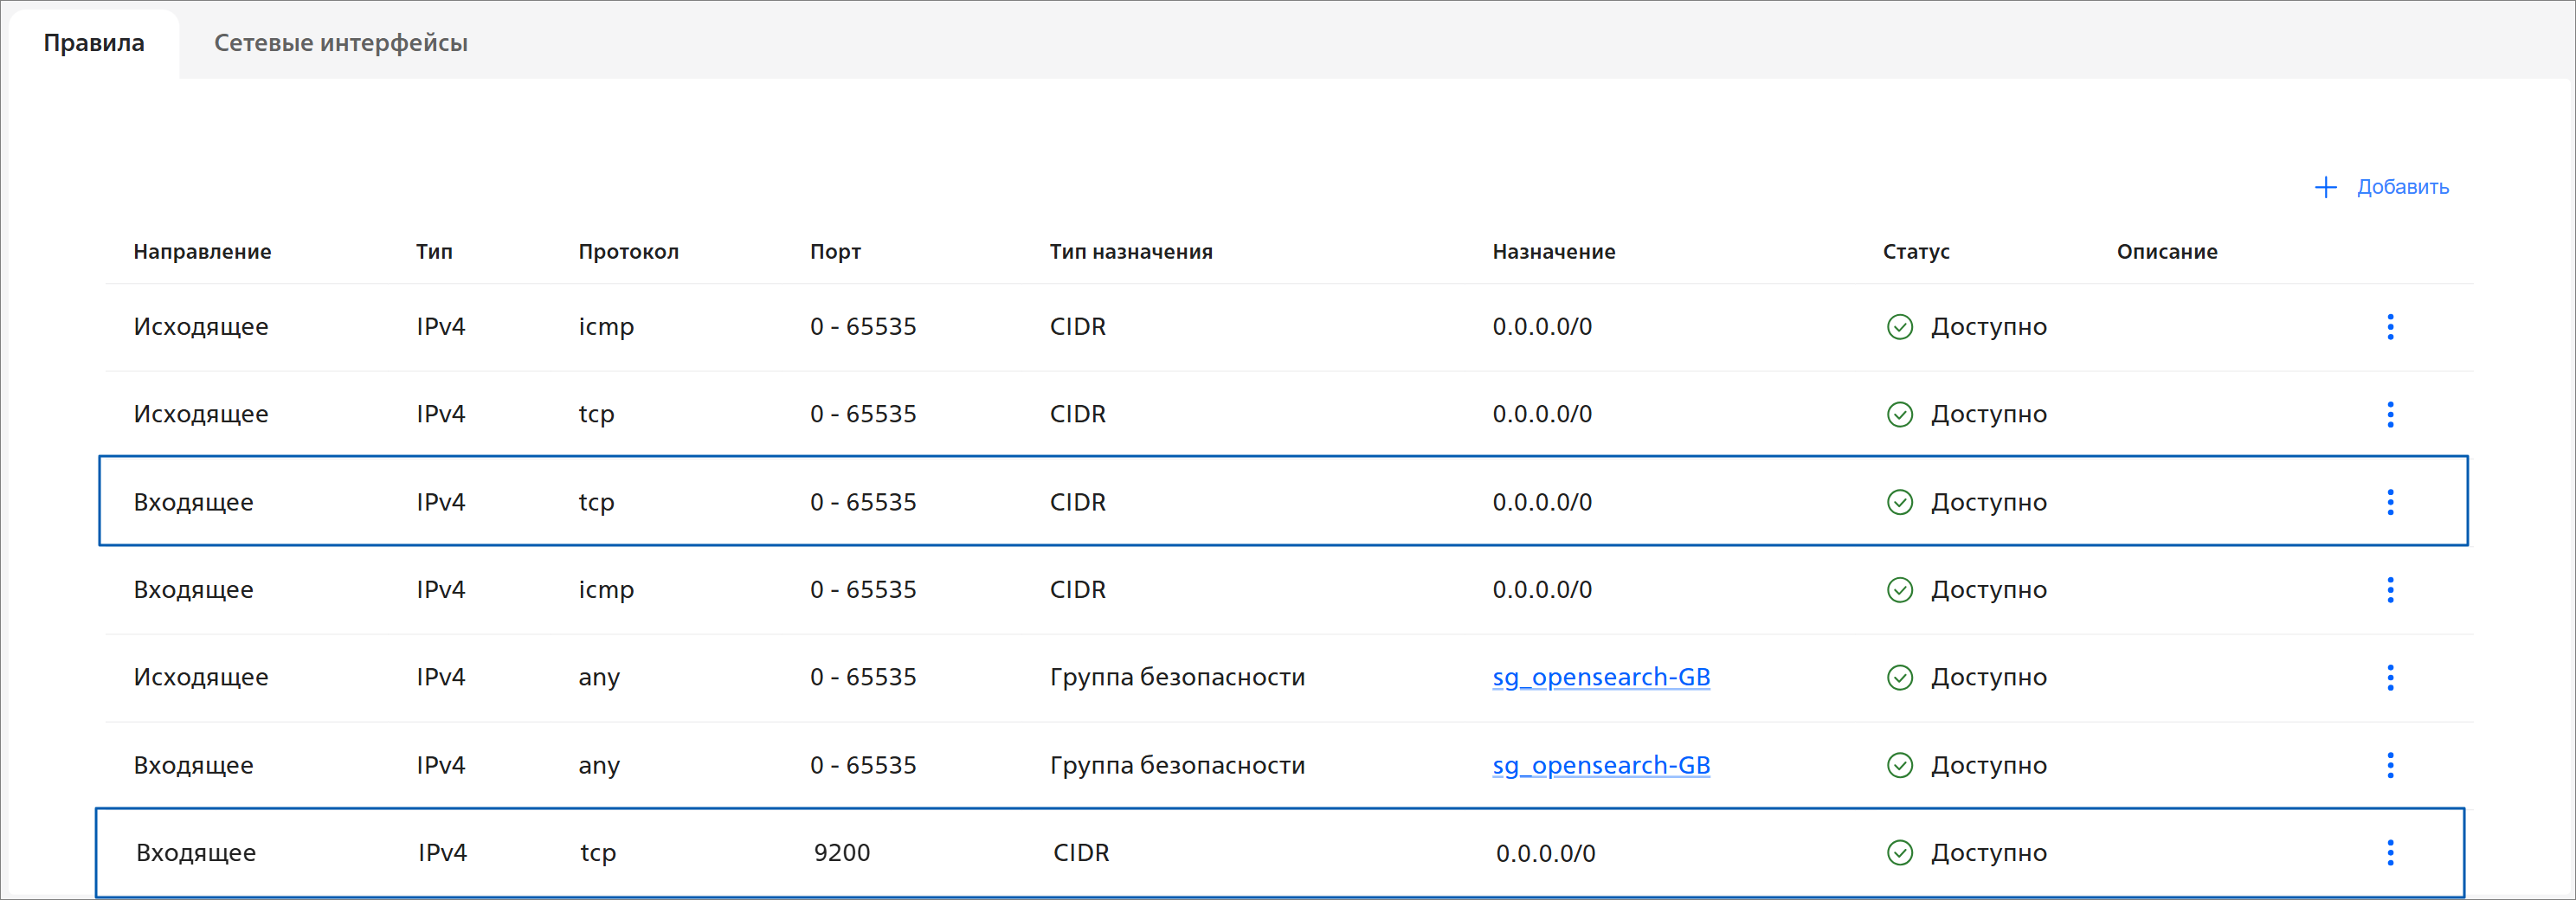Screen dimensions: 2576x900
Task: Click the Направление column header
Action: tap(202, 252)
